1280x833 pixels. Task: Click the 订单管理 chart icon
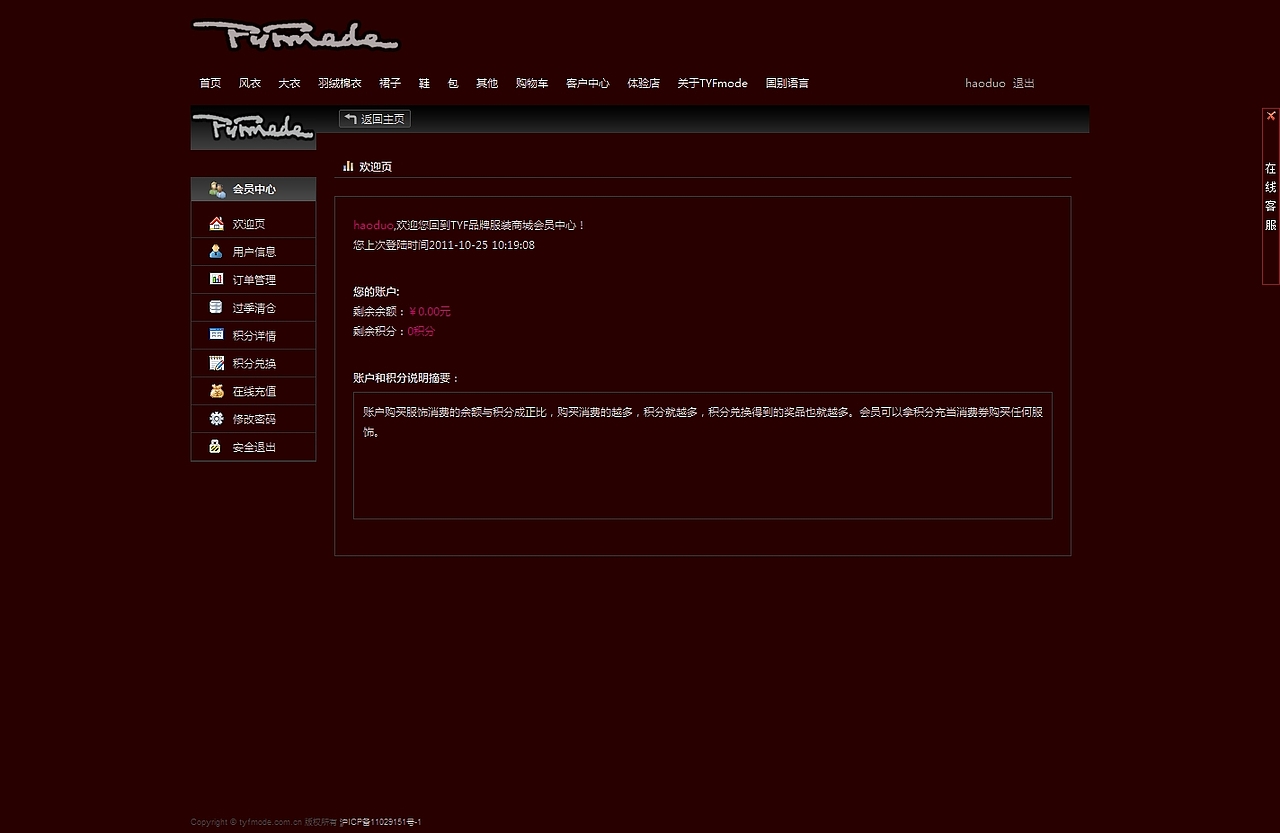coord(216,279)
